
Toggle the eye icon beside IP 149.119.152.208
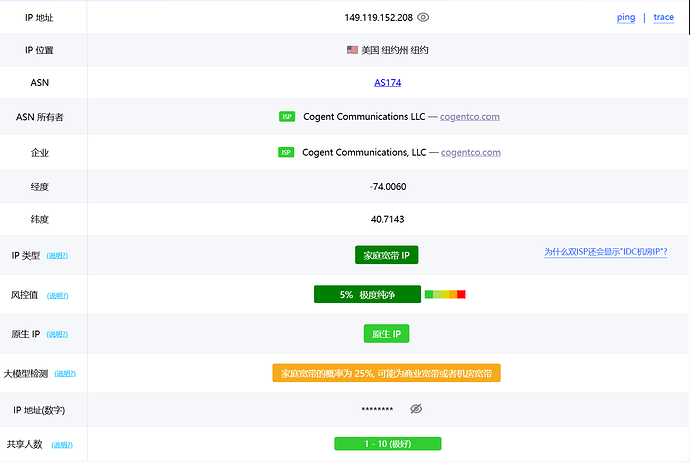[x=423, y=17]
